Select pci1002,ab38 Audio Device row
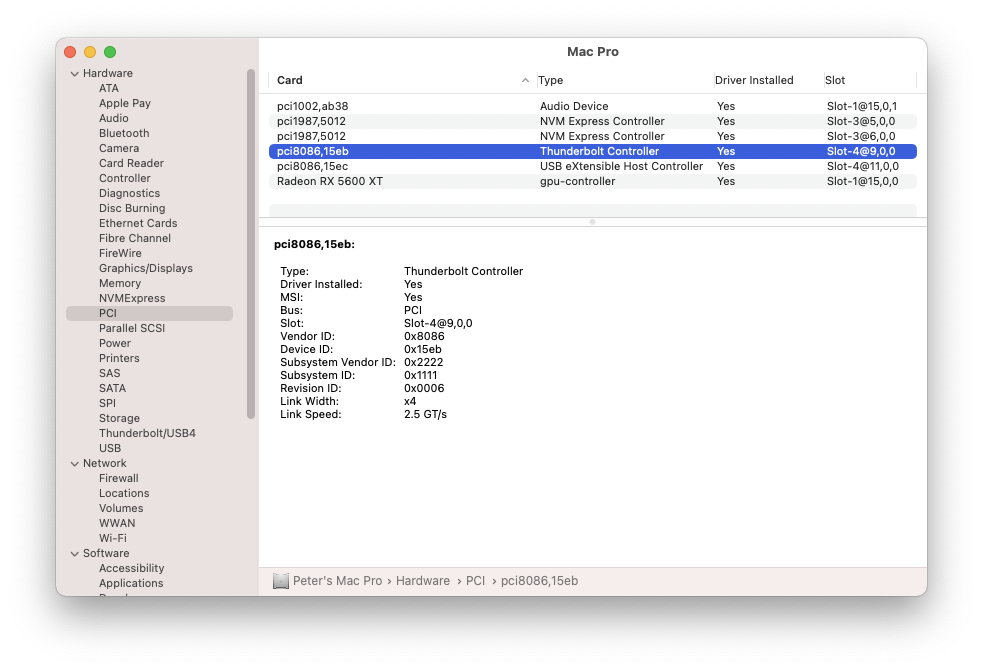 (x=592, y=107)
